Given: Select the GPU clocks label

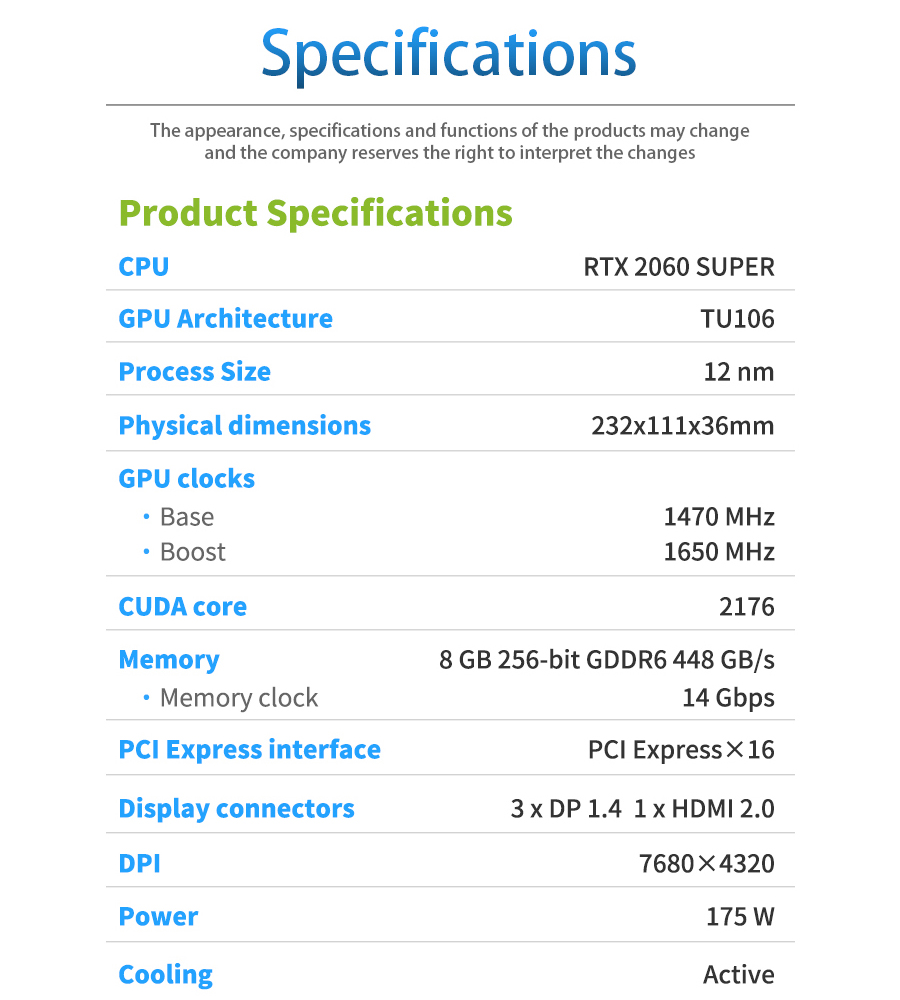Looking at the screenshot, I should tap(186, 479).
